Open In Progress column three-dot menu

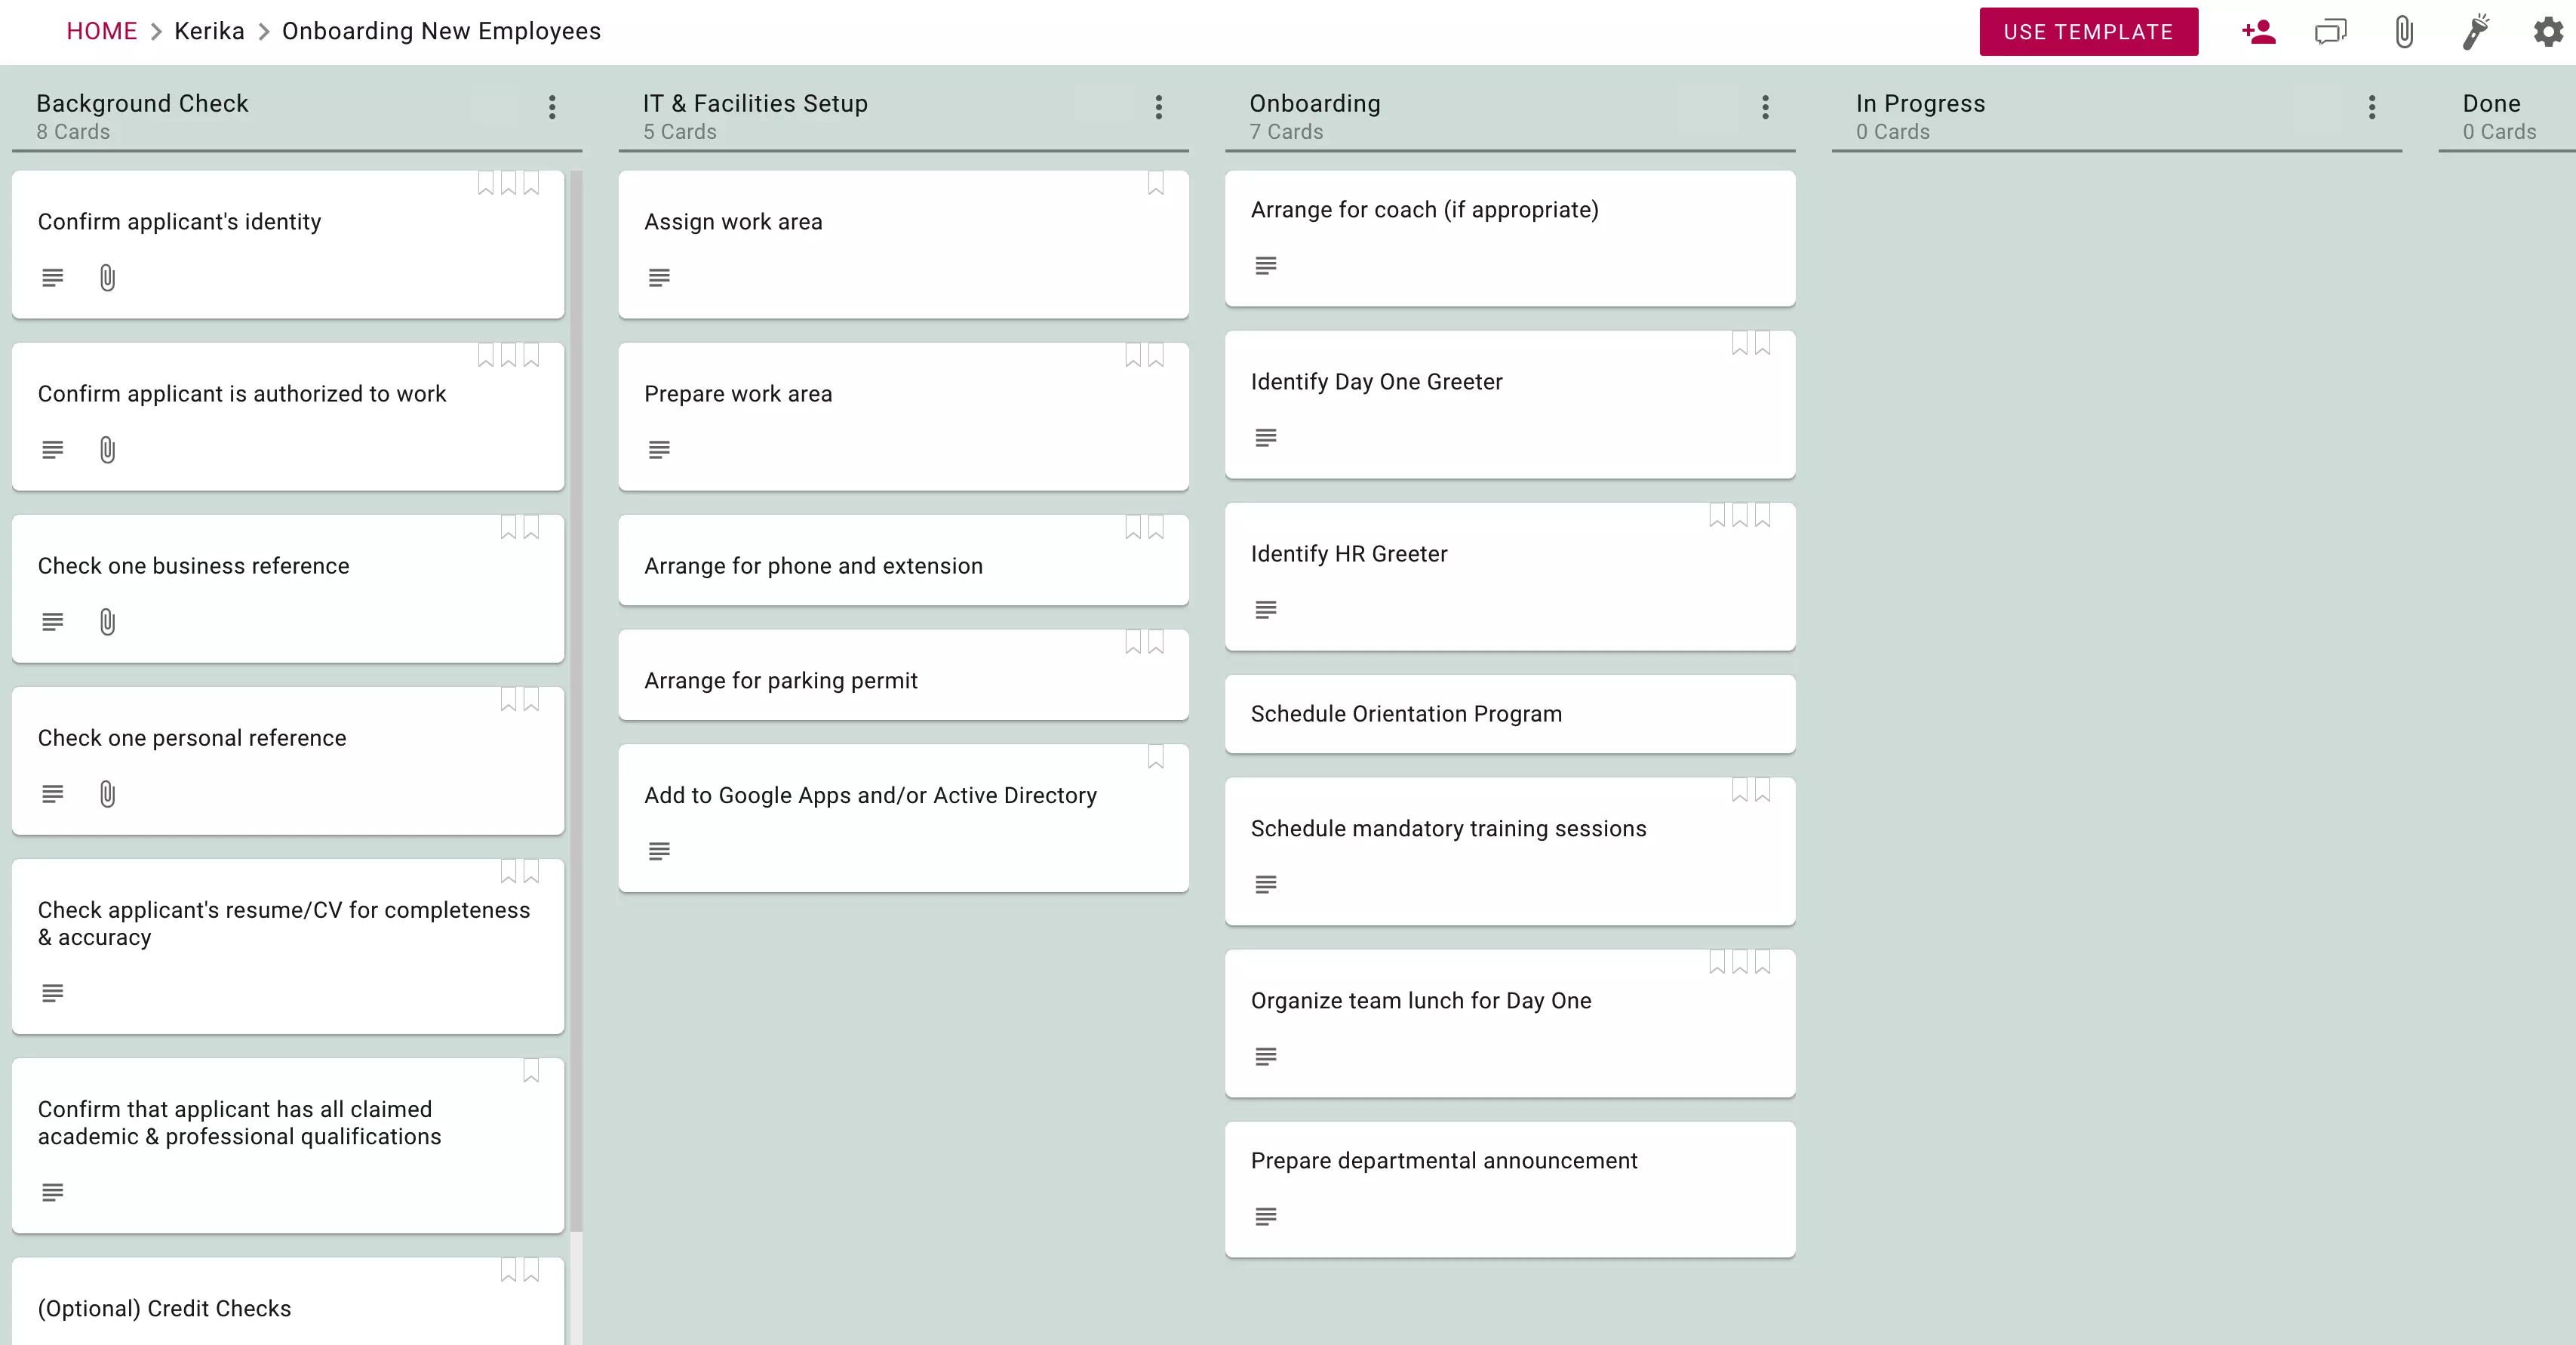click(x=2372, y=107)
